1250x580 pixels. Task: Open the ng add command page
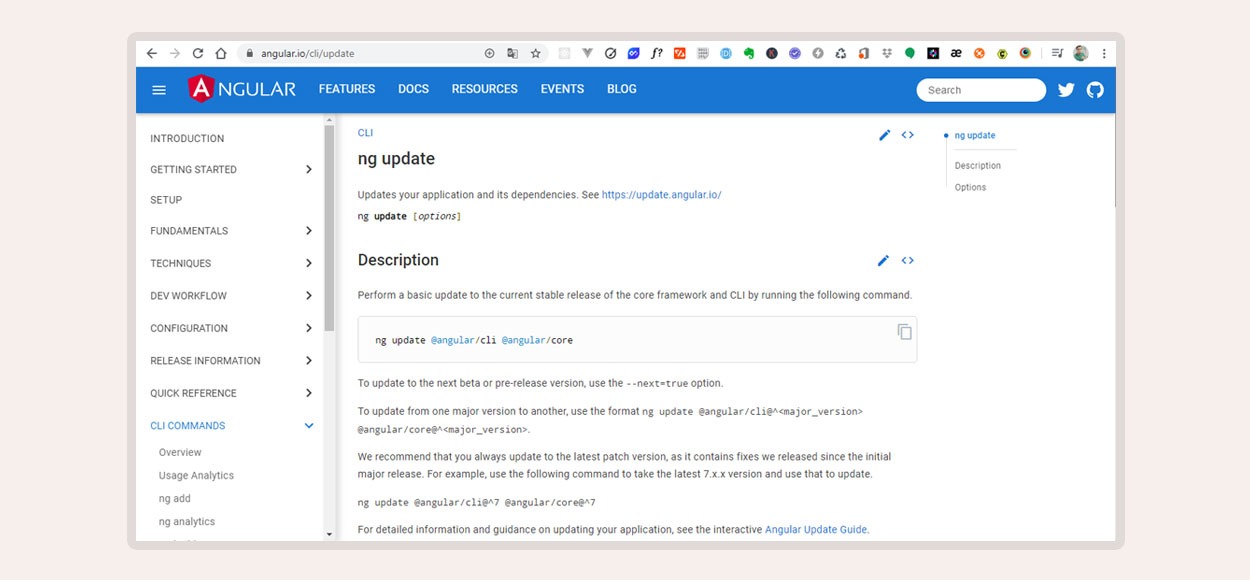(x=175, y=499)
